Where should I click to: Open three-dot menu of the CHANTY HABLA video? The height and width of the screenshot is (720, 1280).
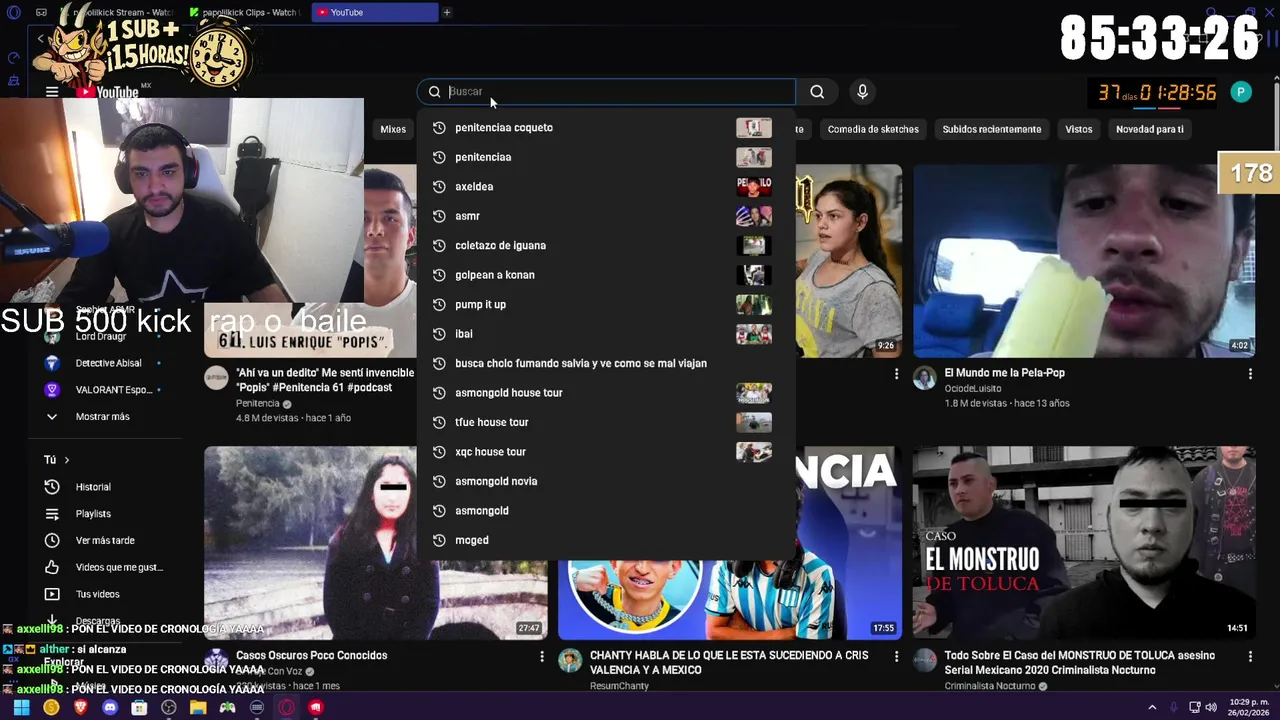tap(896, 657)
